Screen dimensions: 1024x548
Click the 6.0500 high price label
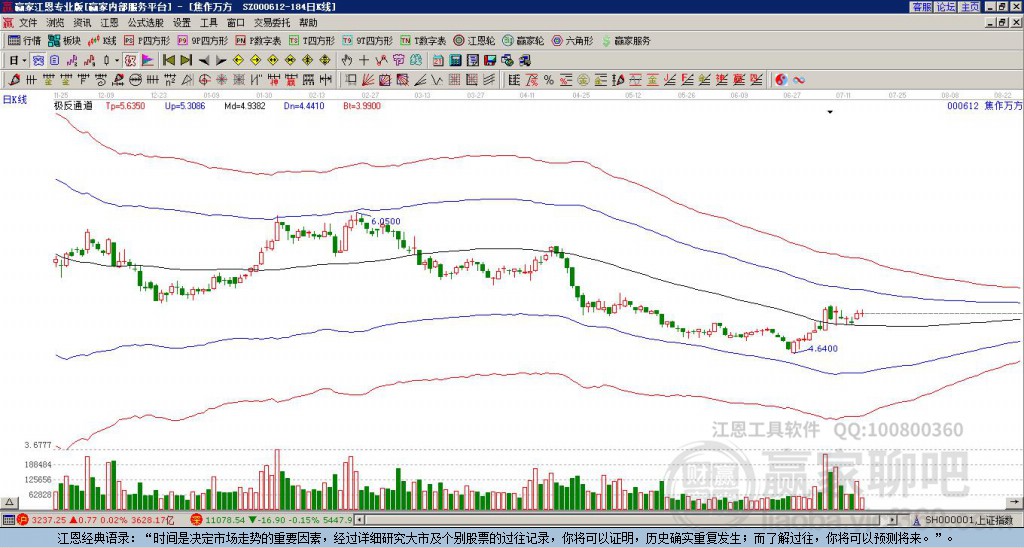pos(386,221)
